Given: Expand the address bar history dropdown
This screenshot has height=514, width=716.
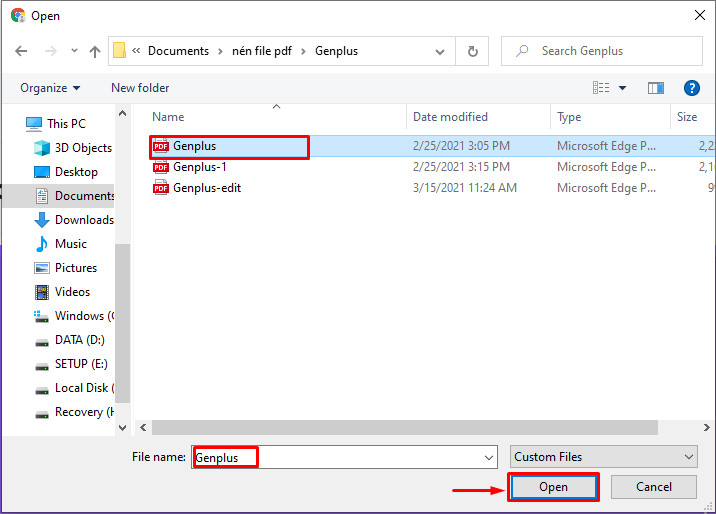Looking at the screenshot, I should (x=440, y=52).
